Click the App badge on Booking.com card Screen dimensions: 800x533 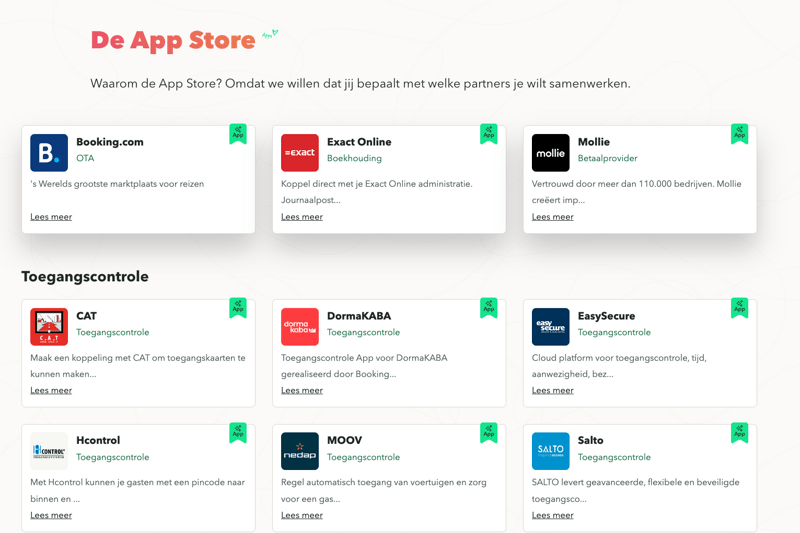coord(238,134)
